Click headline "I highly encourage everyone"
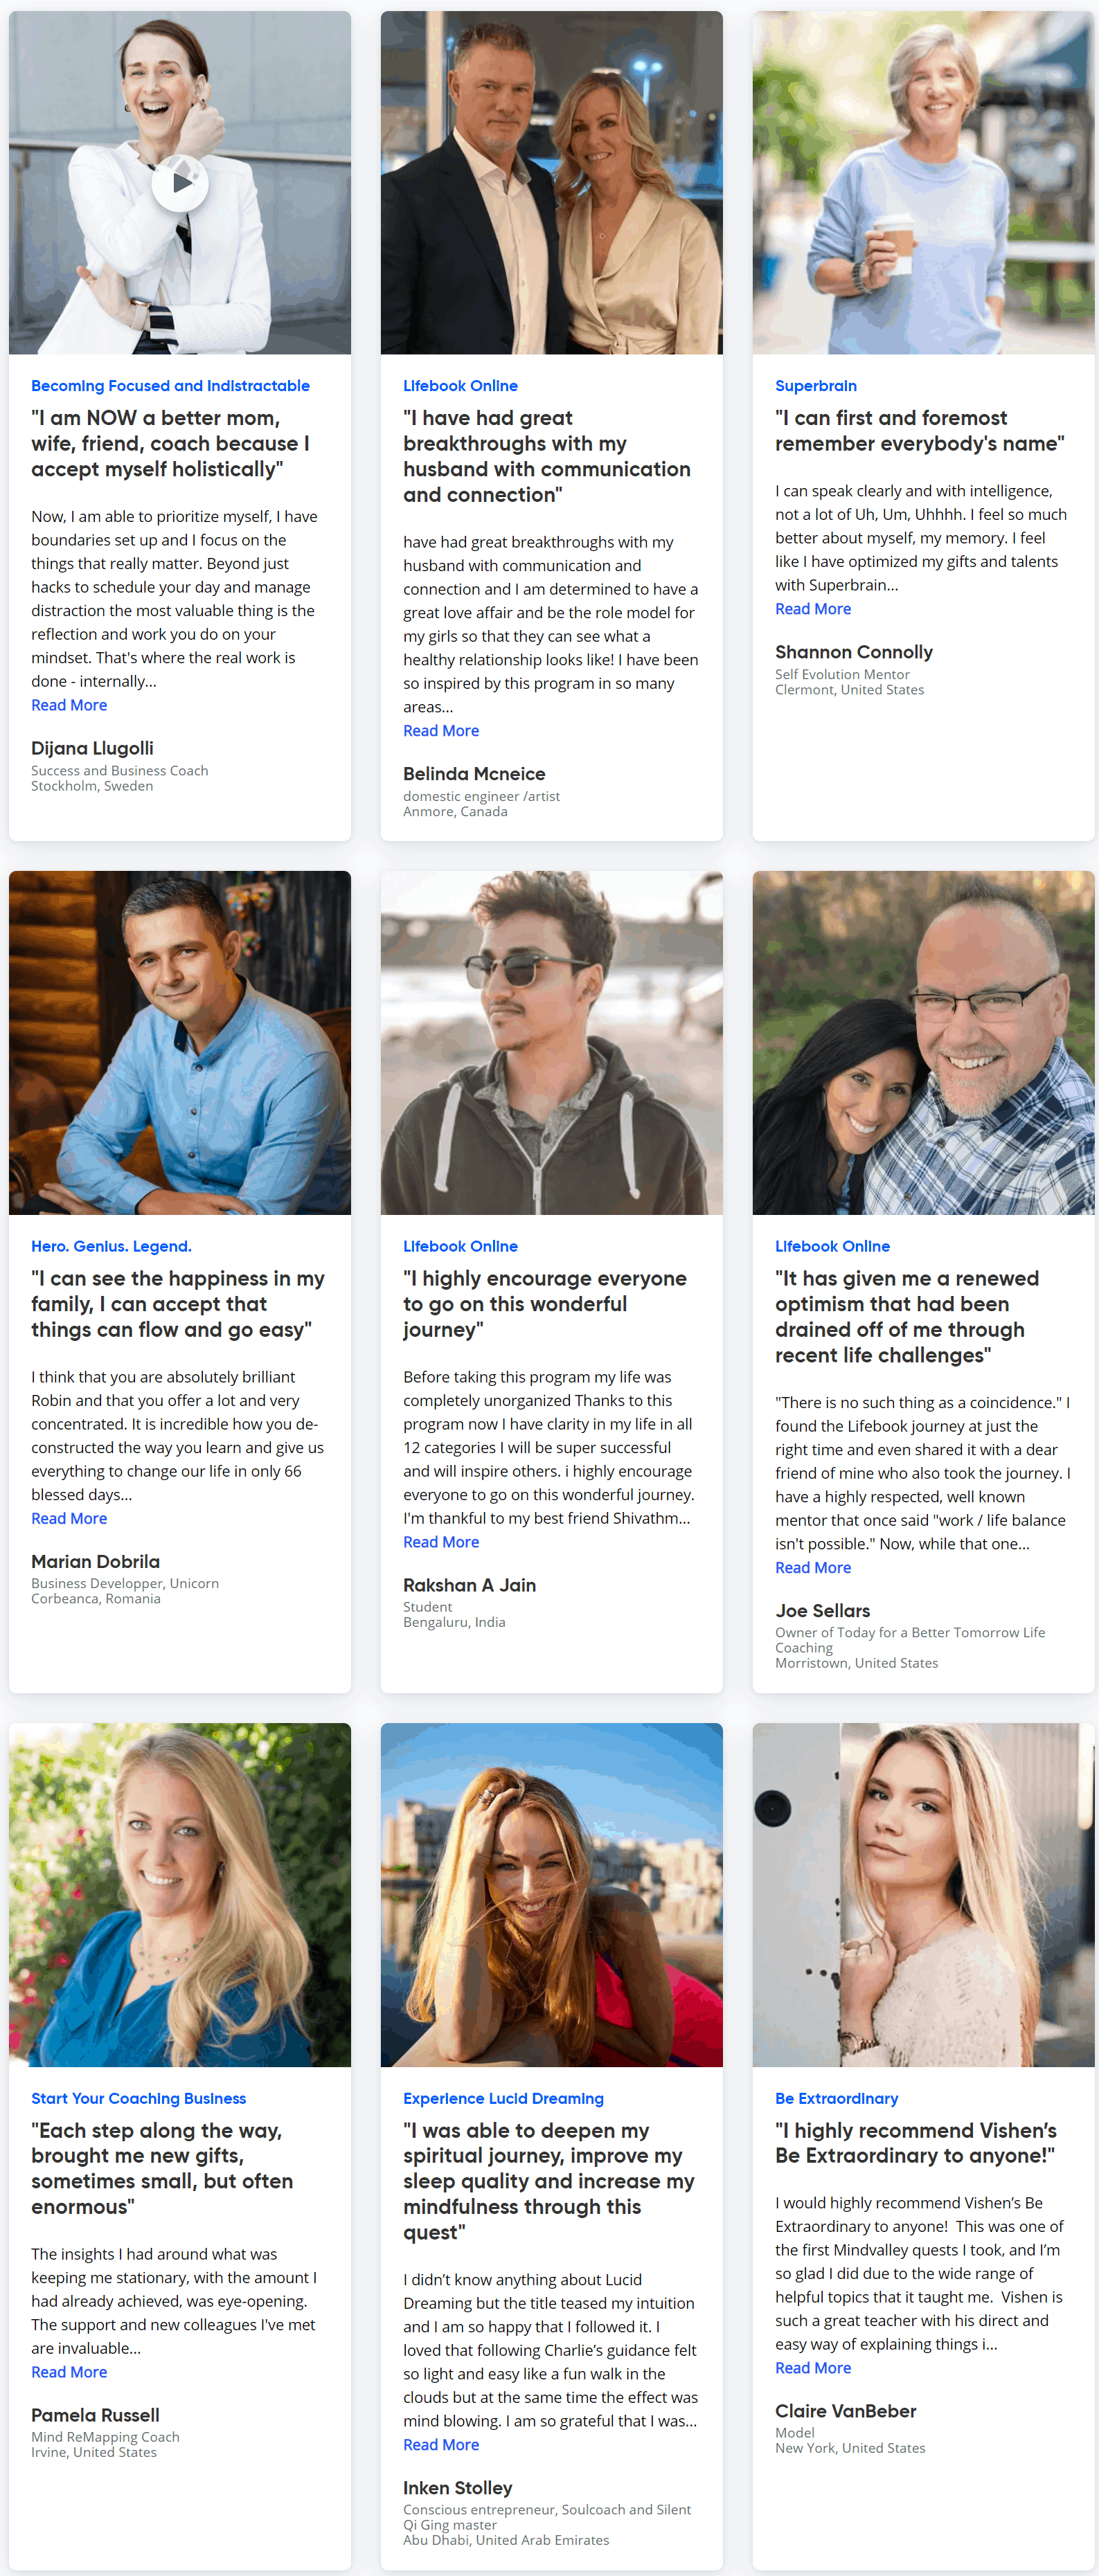Screen dimensions: 1099x2576 coord(545,1304)
